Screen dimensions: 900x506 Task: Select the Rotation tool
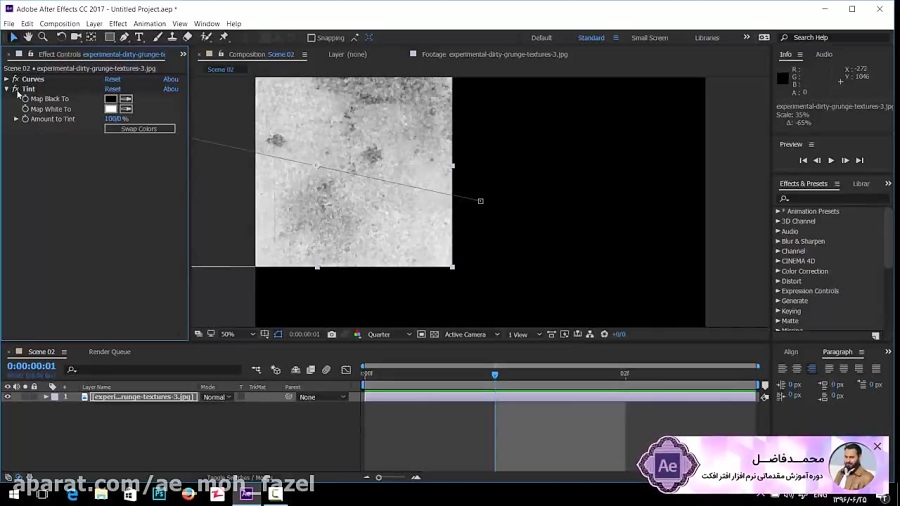pyautogui.click(x=61, y=37)
